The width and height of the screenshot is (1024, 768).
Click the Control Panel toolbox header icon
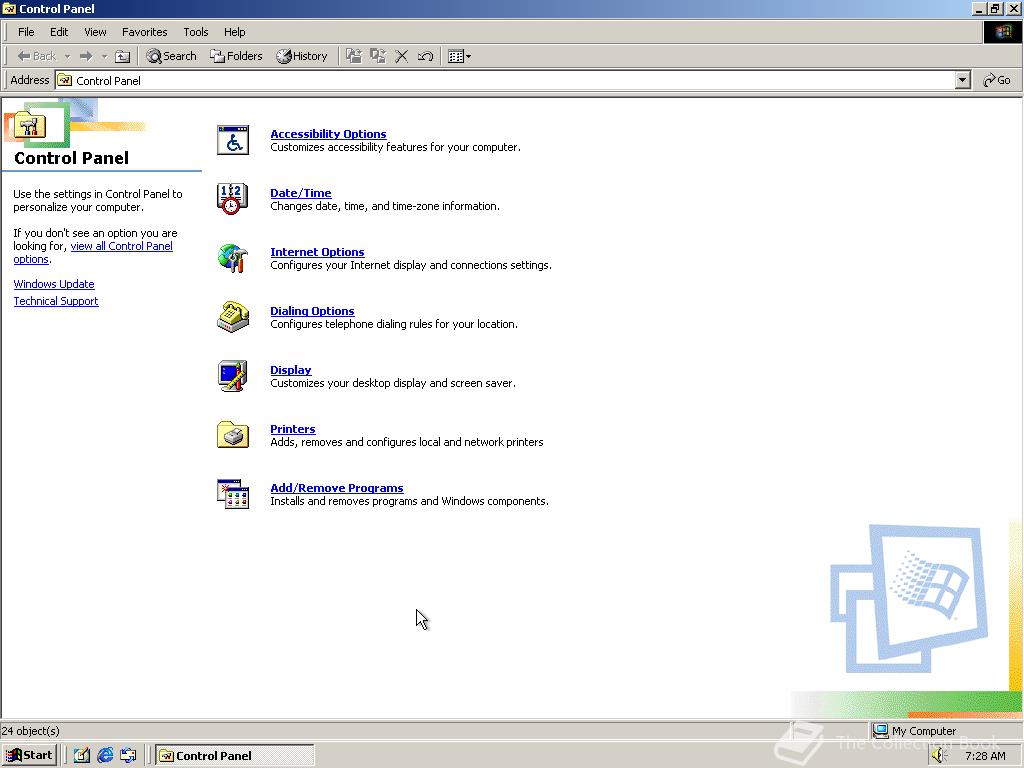tap(30, 125)
